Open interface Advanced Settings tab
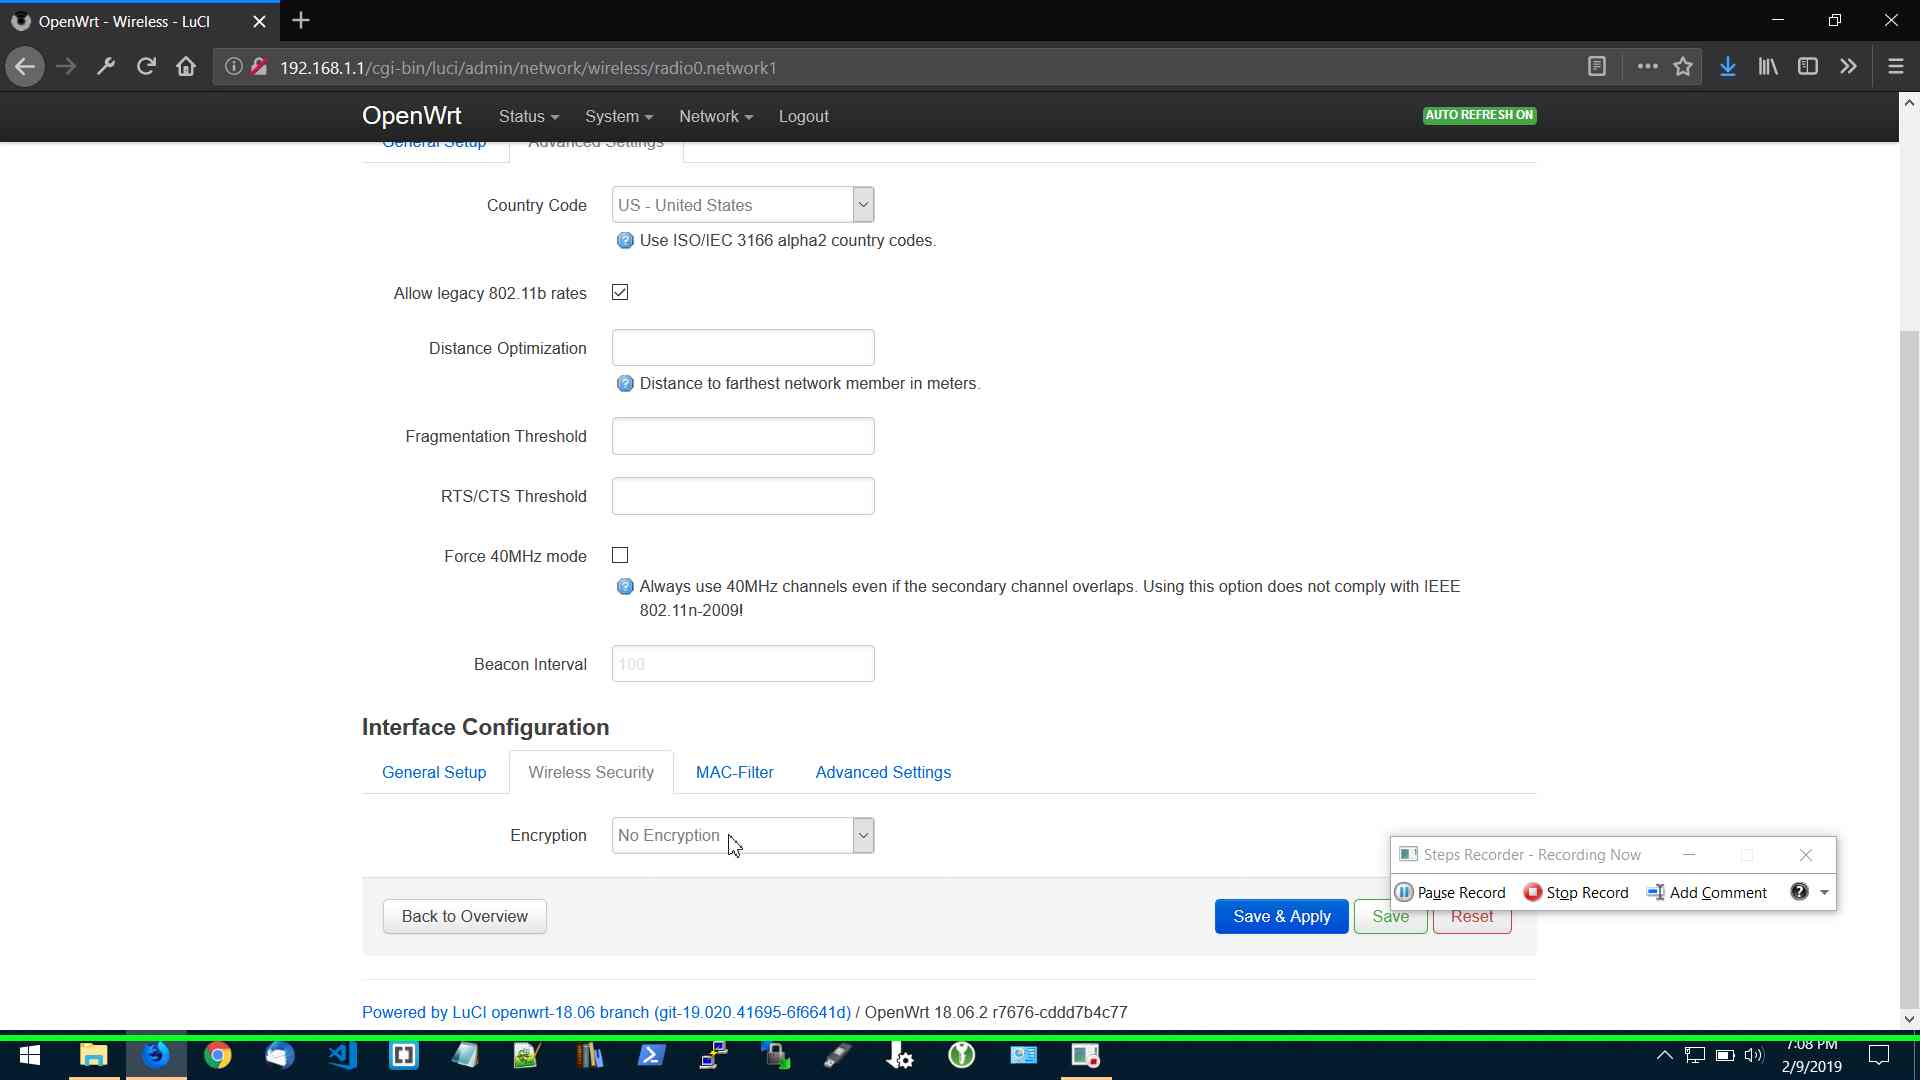The image size is (1920, 1080). pyautogui.click(x=883, y=772)
